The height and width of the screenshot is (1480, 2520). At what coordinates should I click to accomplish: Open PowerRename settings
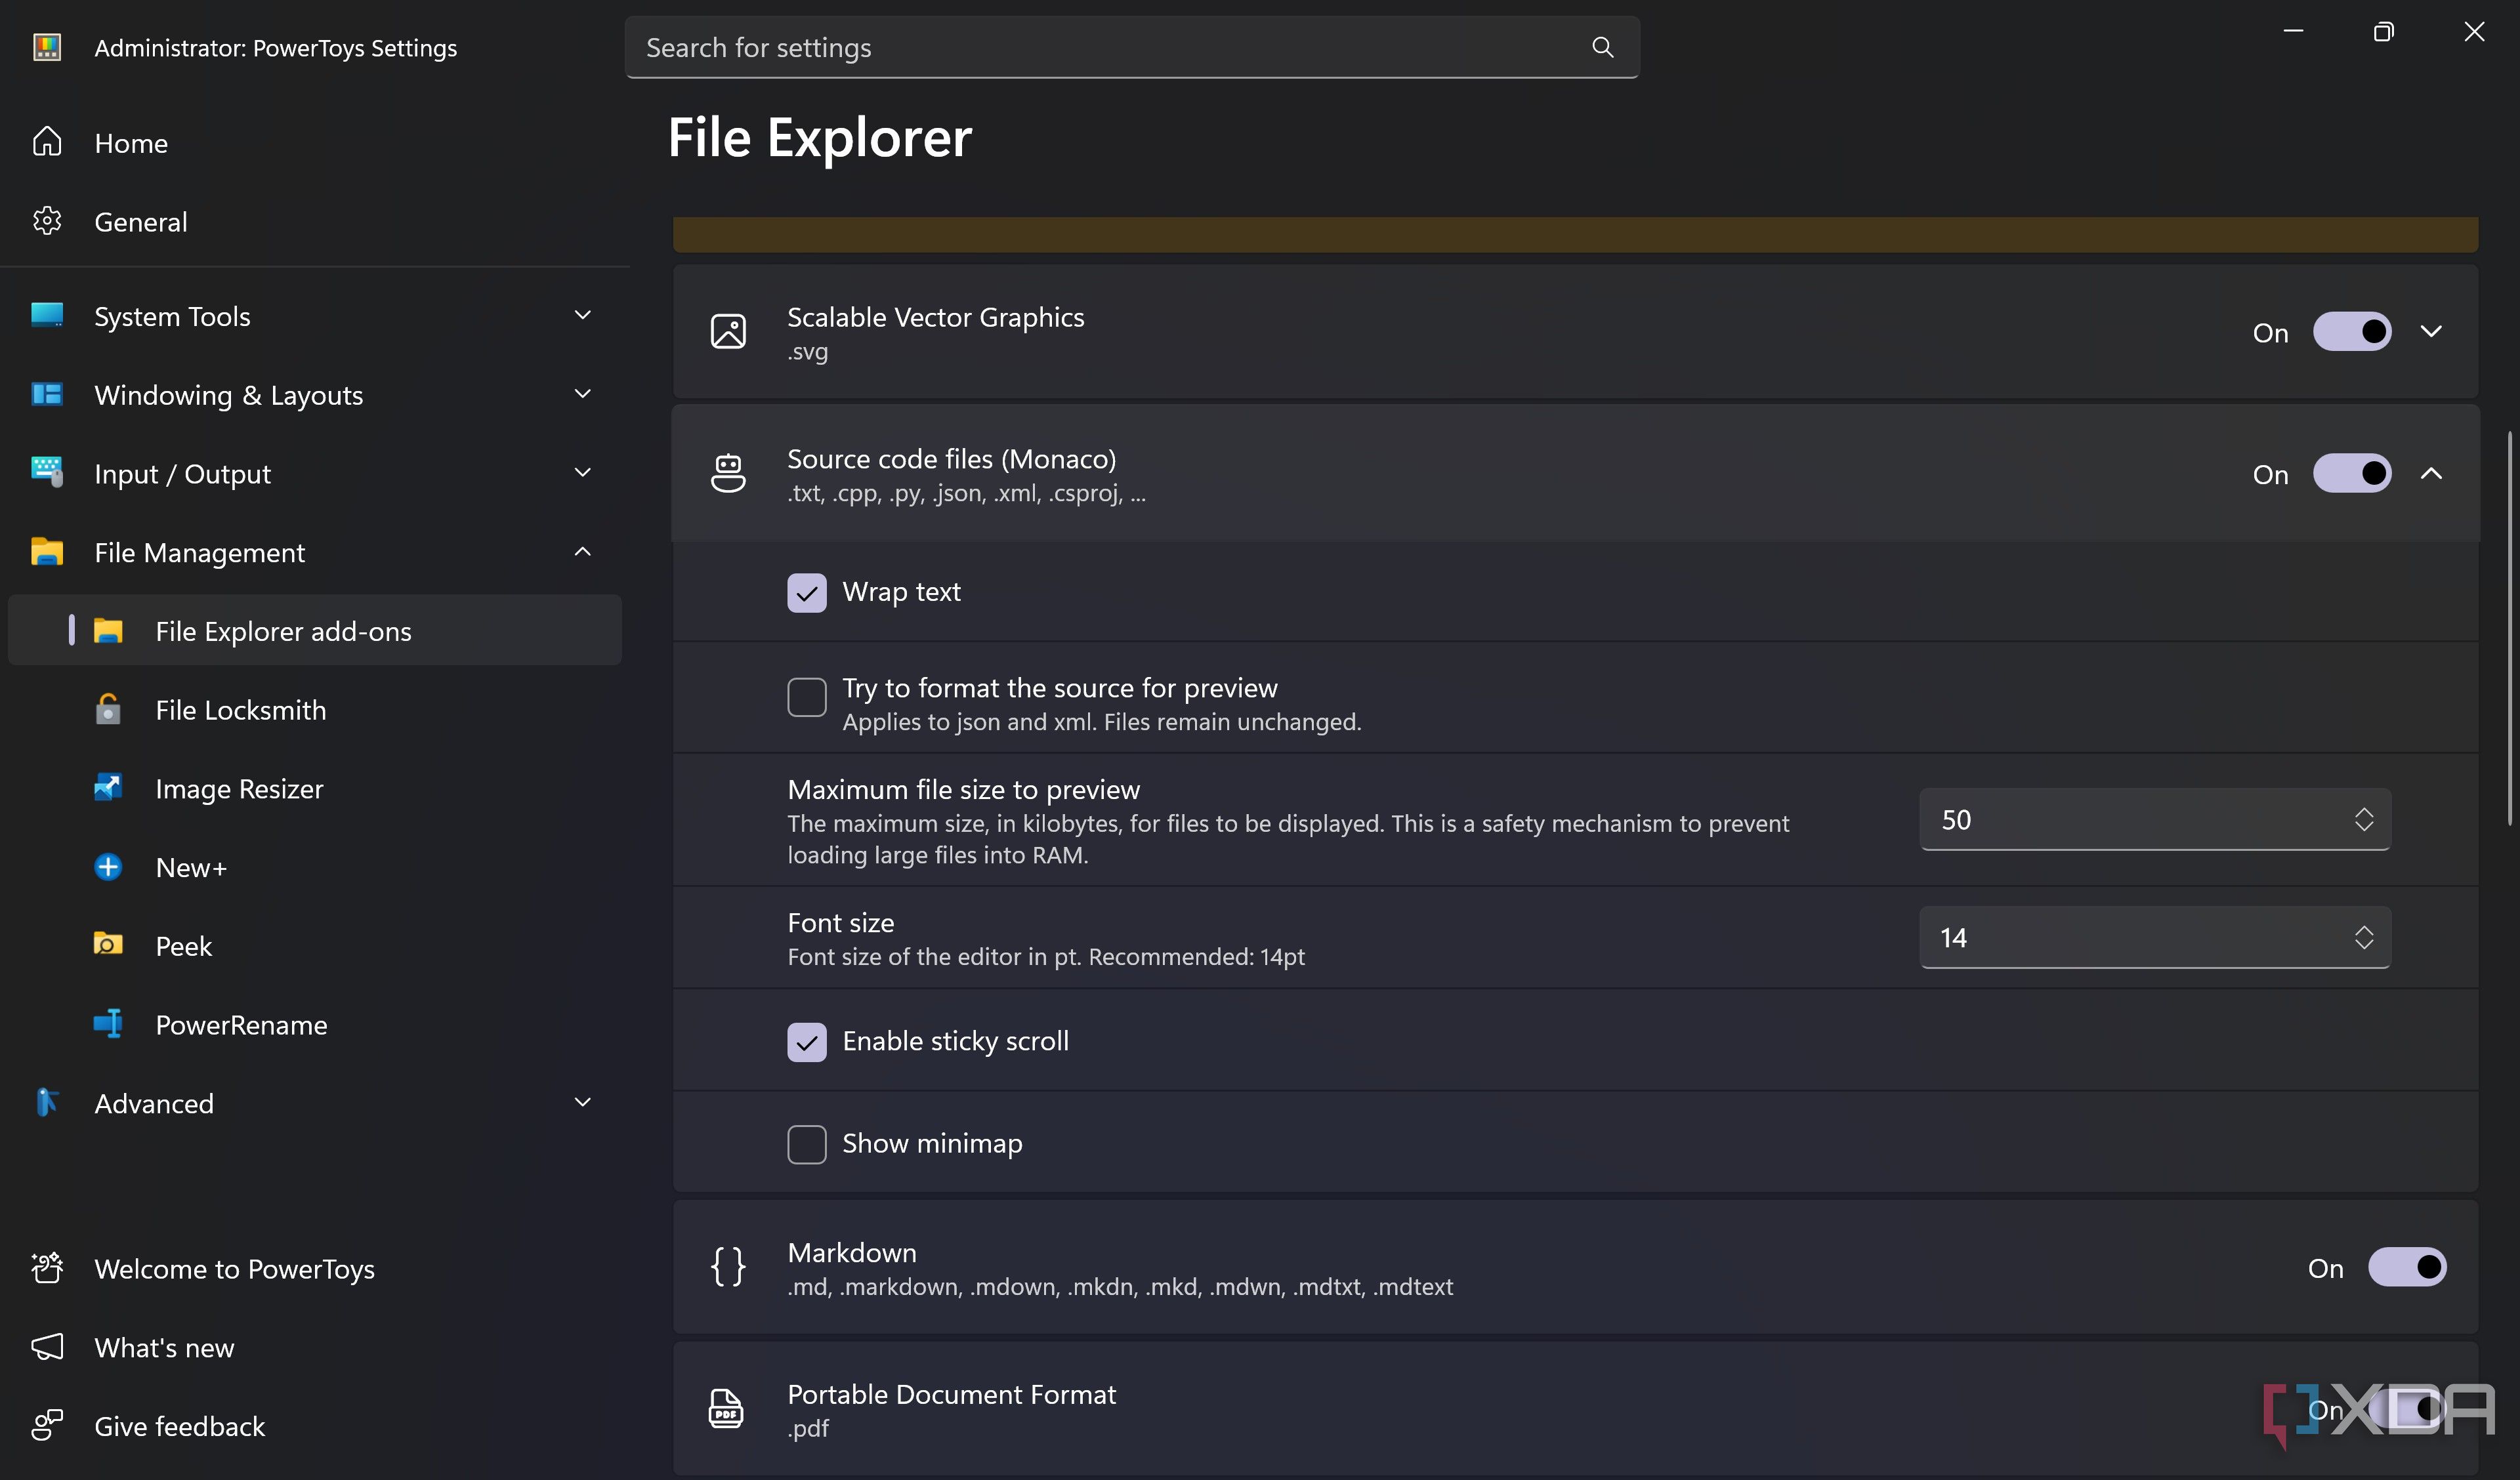coord(315,1024)
